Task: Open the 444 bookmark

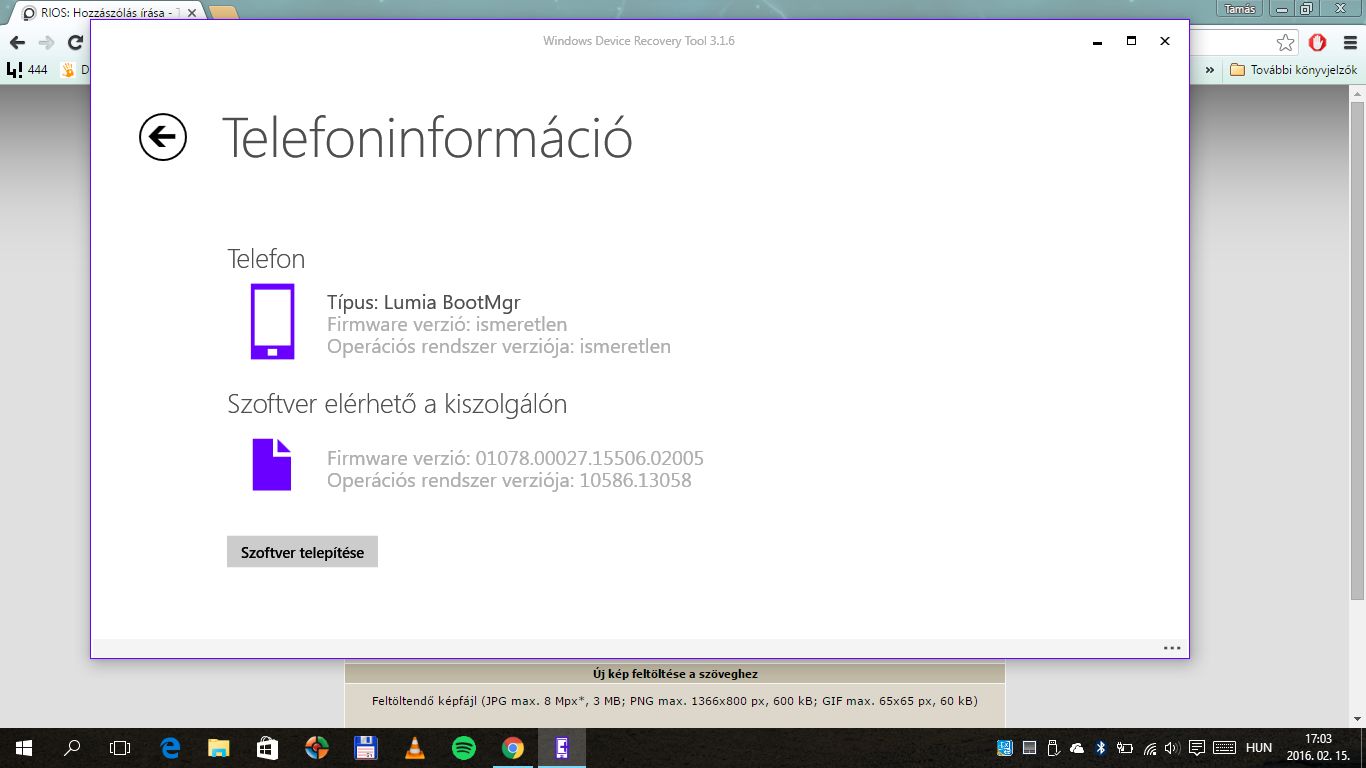Action: 27,70
